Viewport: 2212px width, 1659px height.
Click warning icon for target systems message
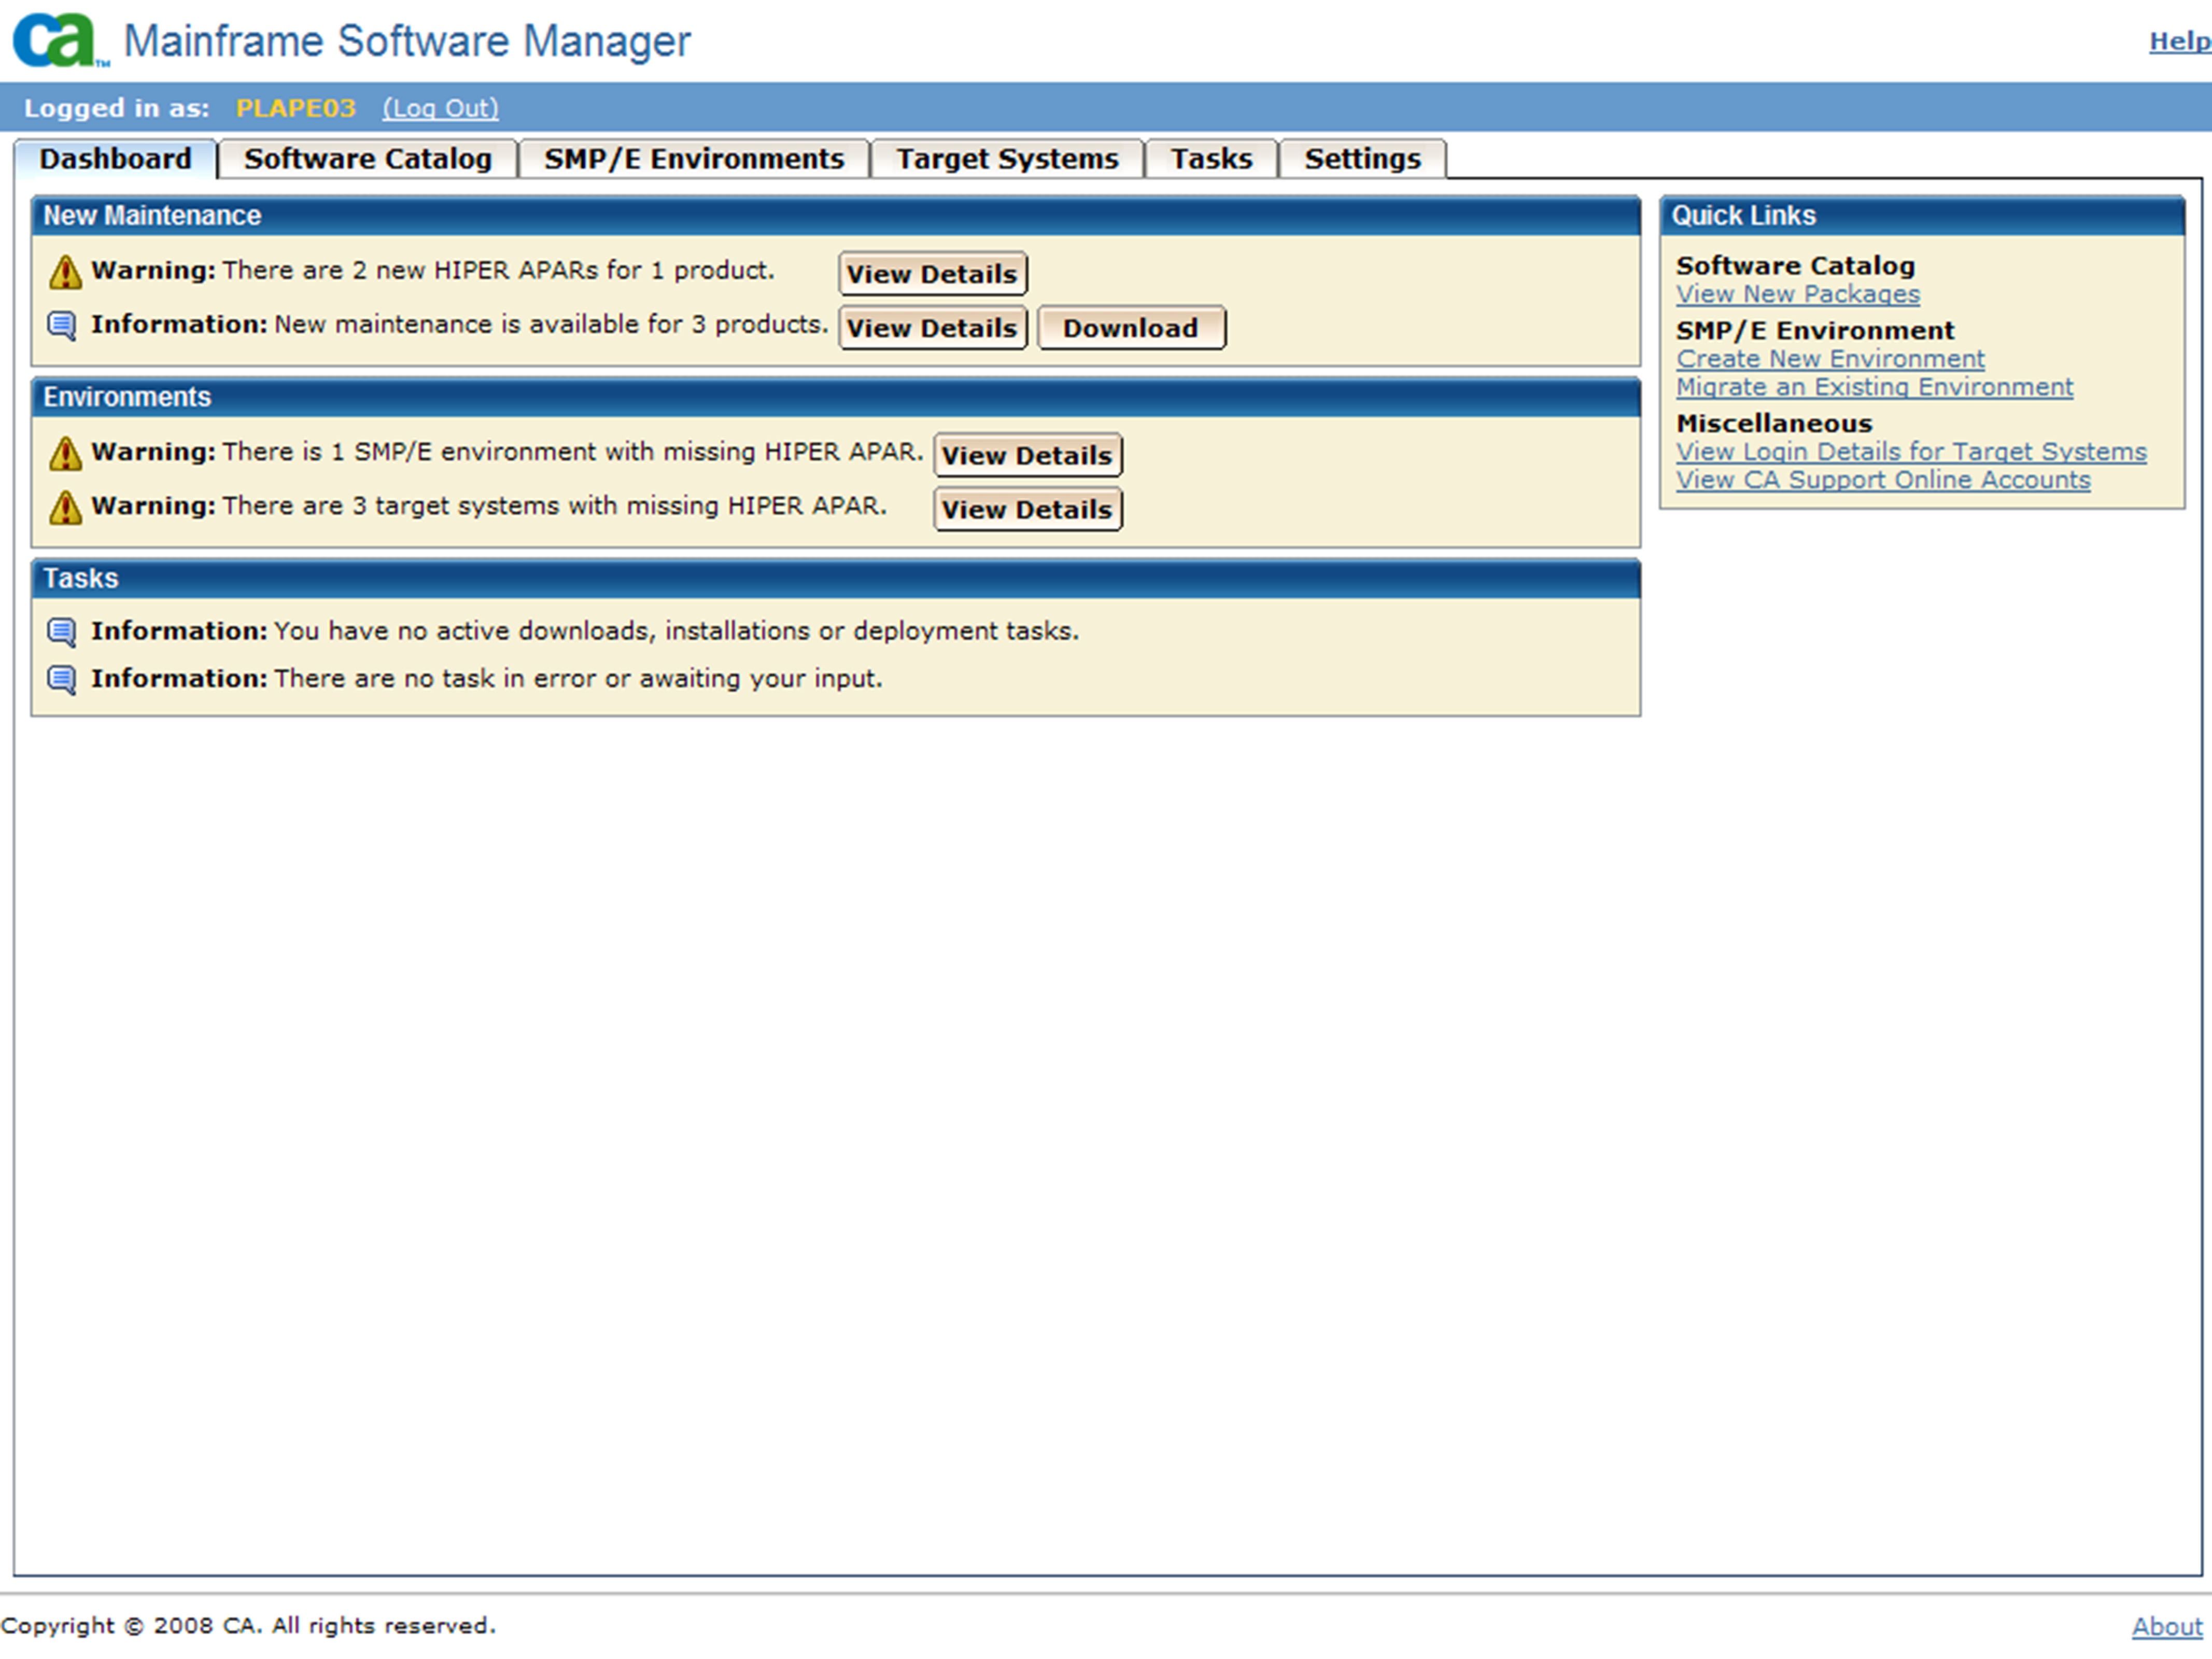tap(65, 508)
